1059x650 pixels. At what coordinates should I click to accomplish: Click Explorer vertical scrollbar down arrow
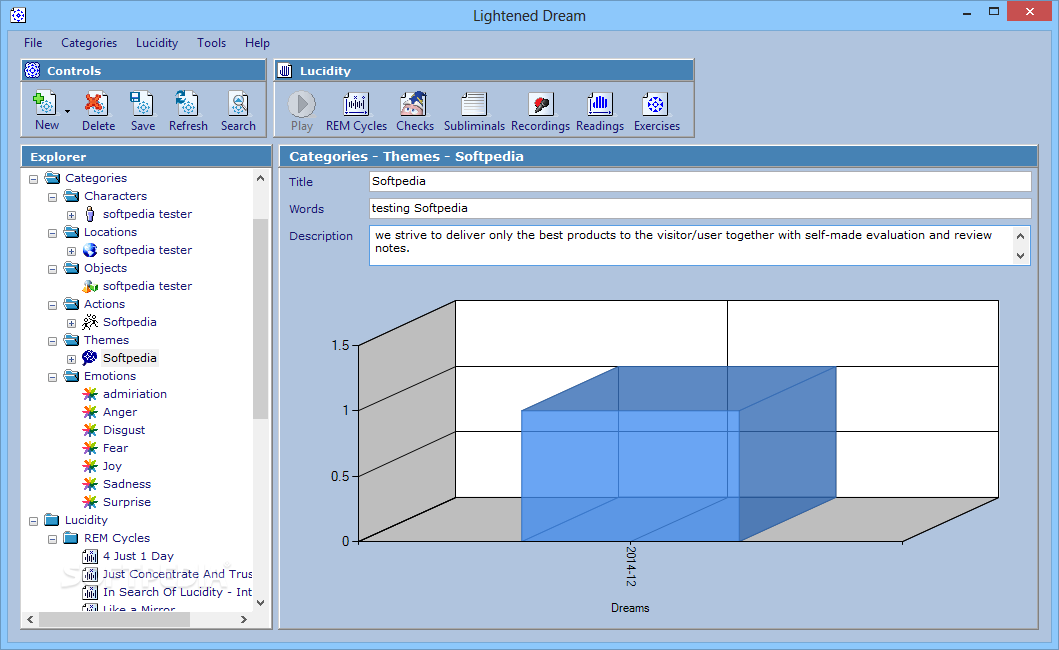coord(261,603)
